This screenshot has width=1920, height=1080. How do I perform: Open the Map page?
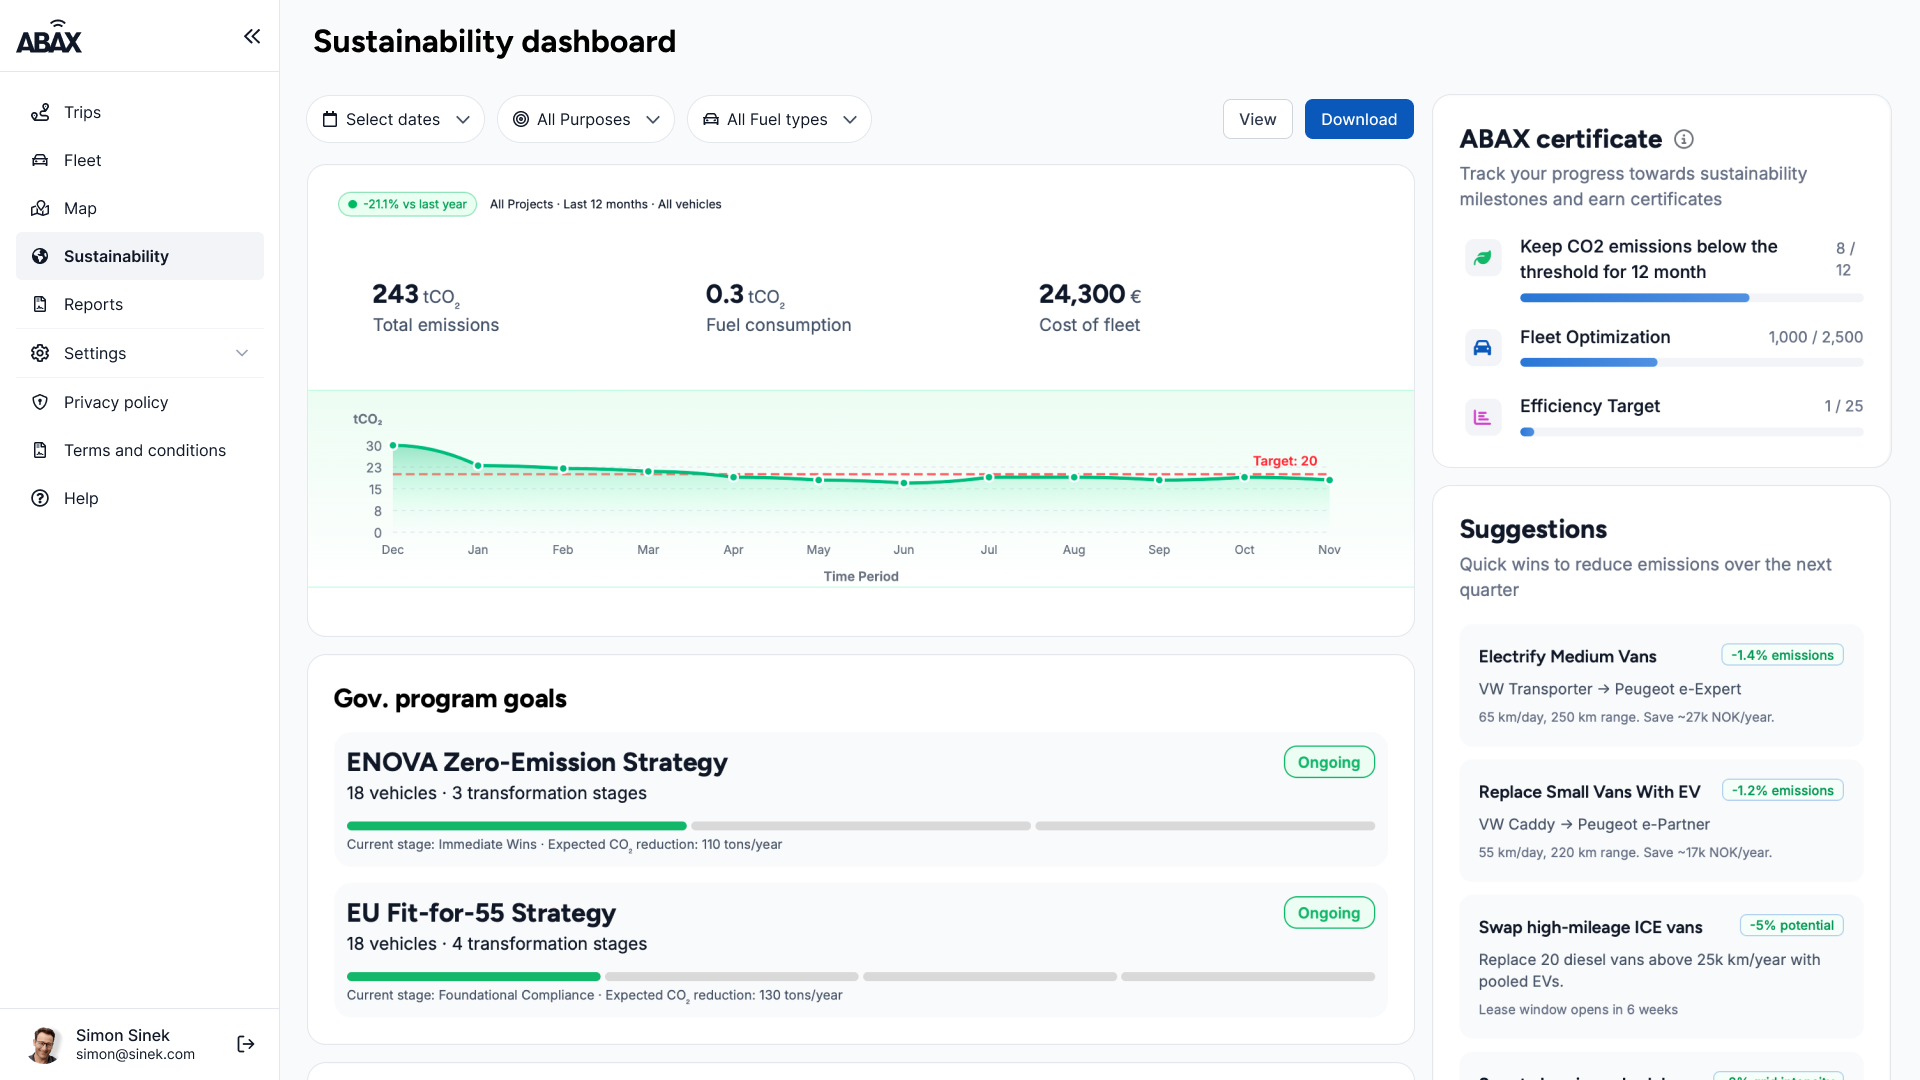80,208
